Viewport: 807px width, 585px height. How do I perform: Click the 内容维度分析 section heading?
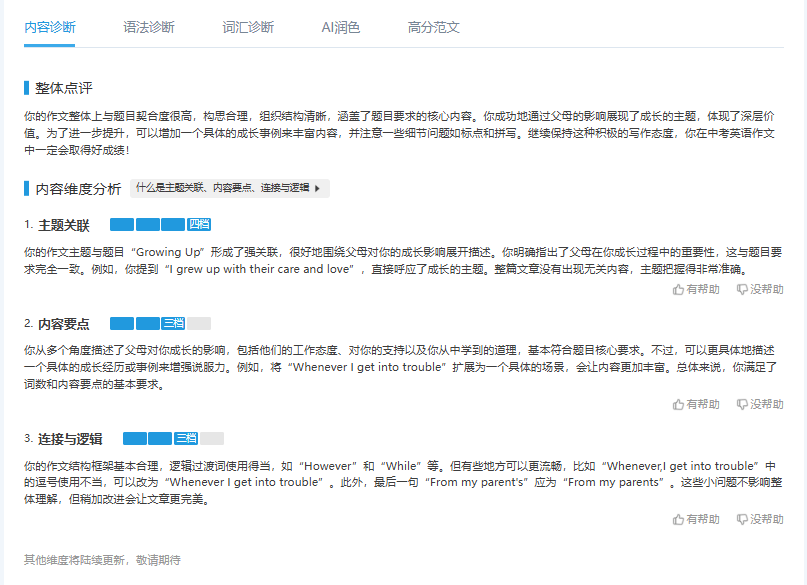click(x=78, y=188)
